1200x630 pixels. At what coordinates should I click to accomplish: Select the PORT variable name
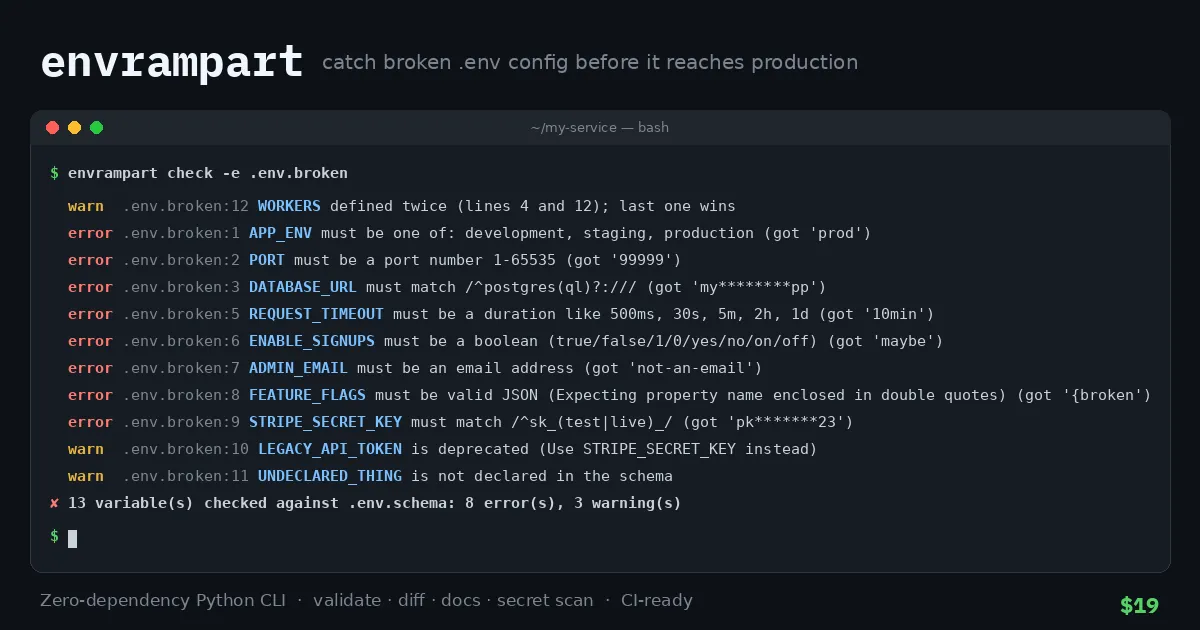[x=267, y=260]
